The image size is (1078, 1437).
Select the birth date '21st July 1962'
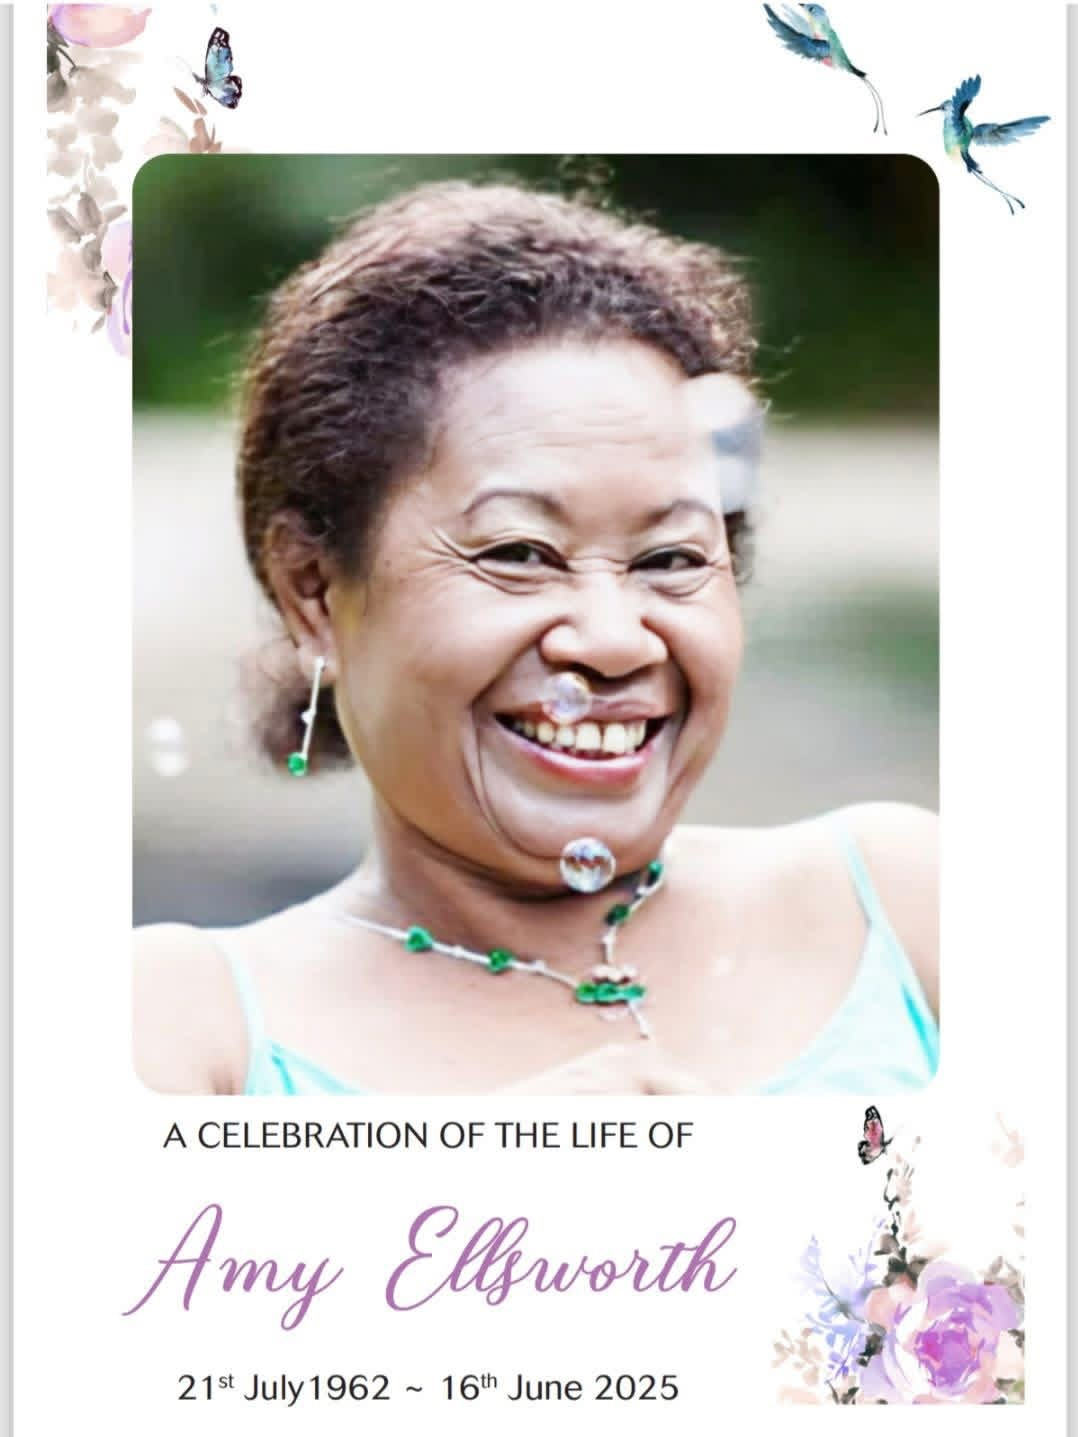click(284, 1387)
